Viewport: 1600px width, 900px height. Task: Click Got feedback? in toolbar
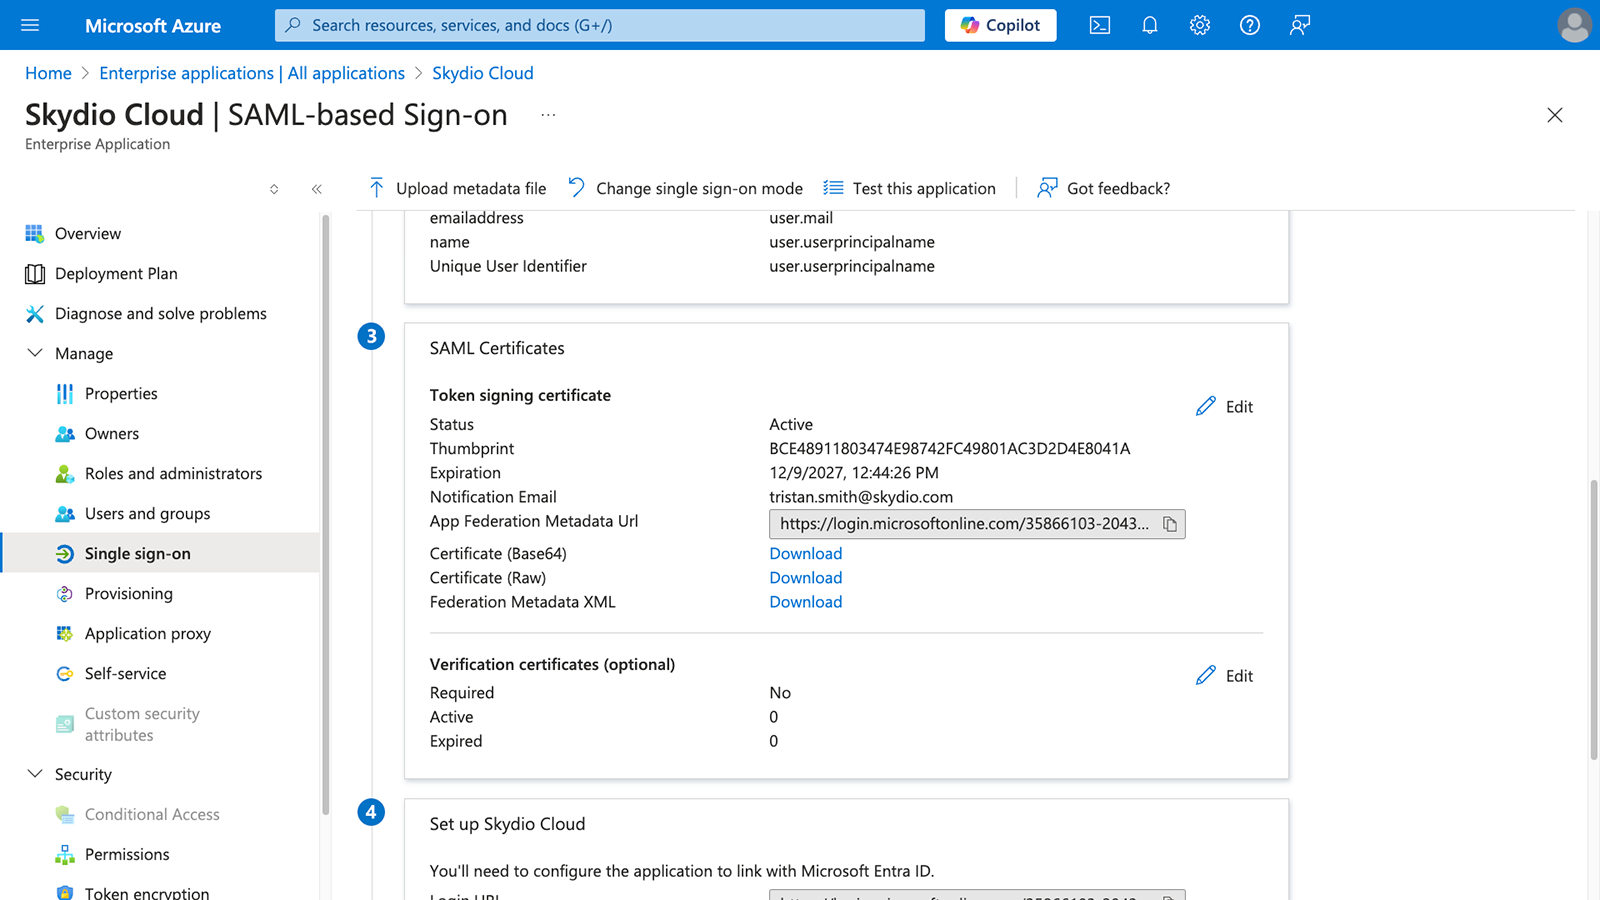pyautogui.click(x=1103, y=188)
